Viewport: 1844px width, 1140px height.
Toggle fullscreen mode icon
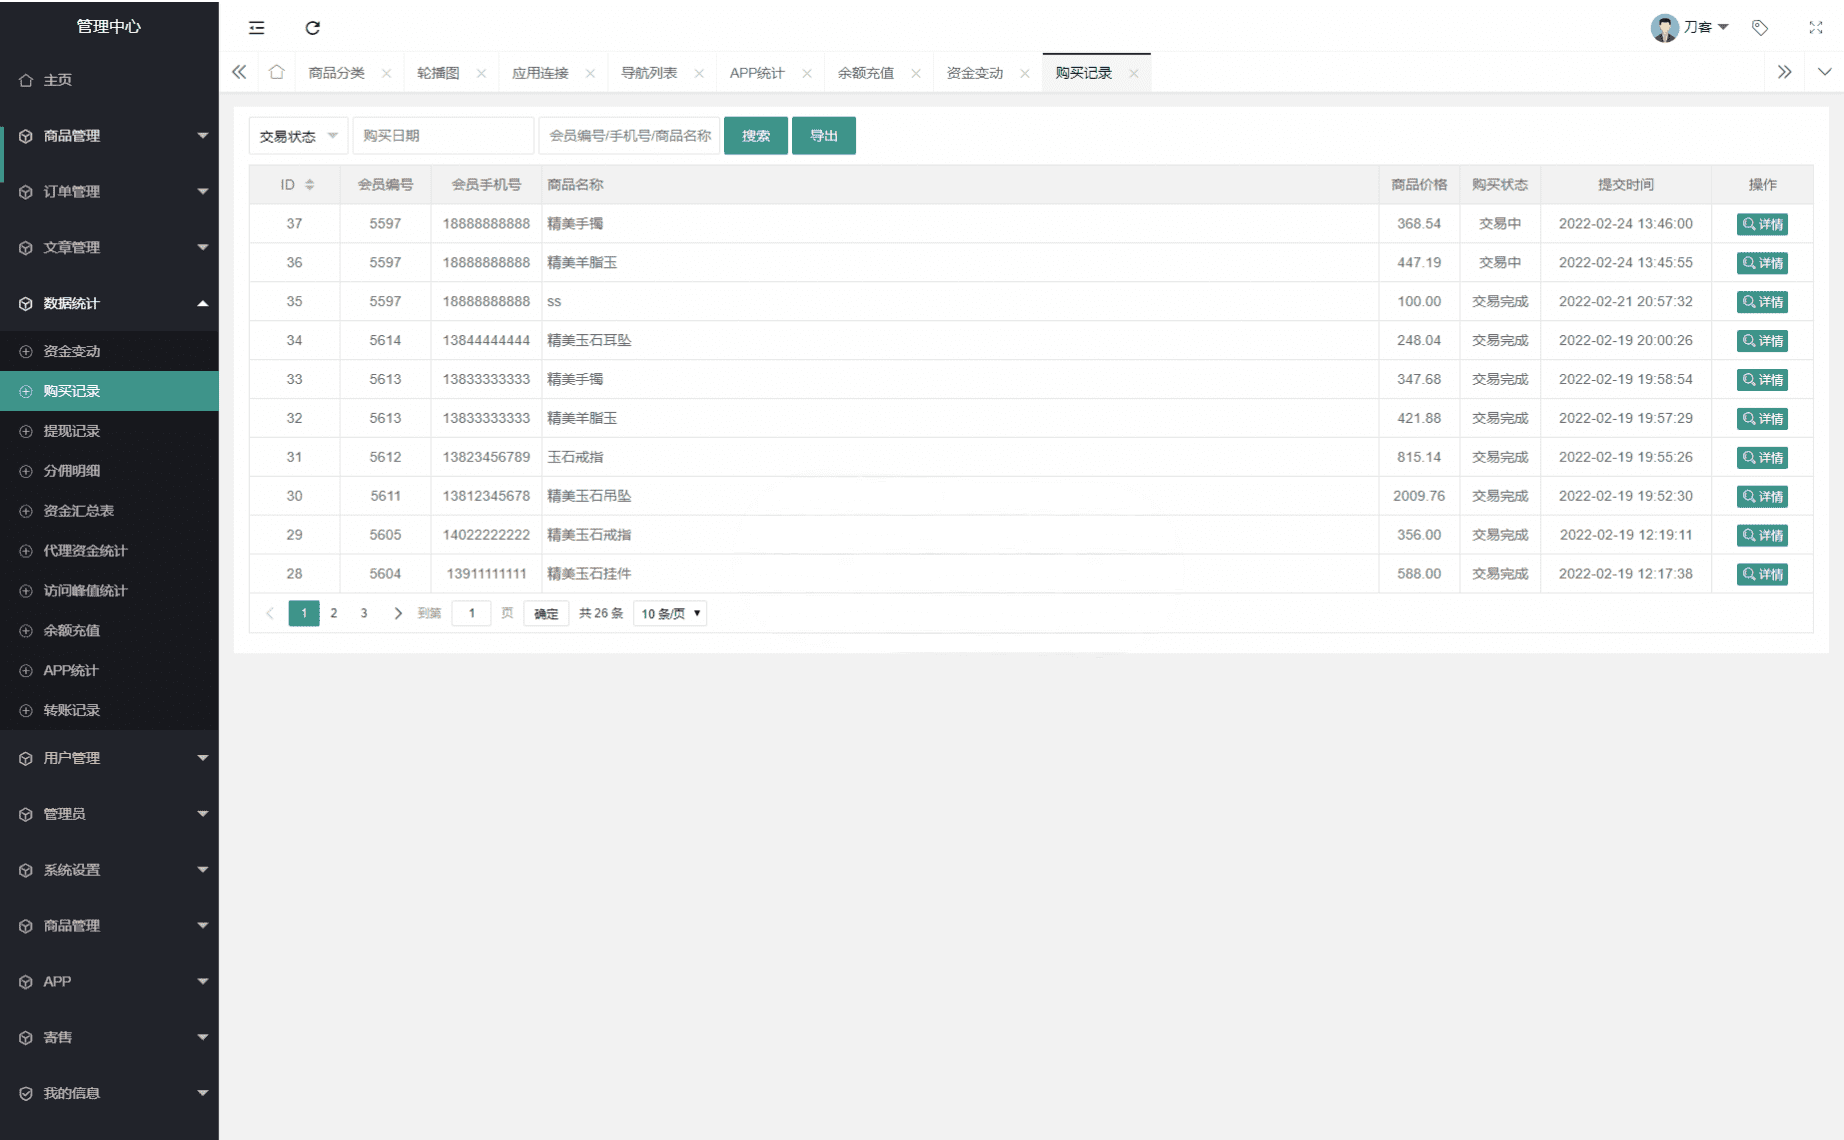1816,28
